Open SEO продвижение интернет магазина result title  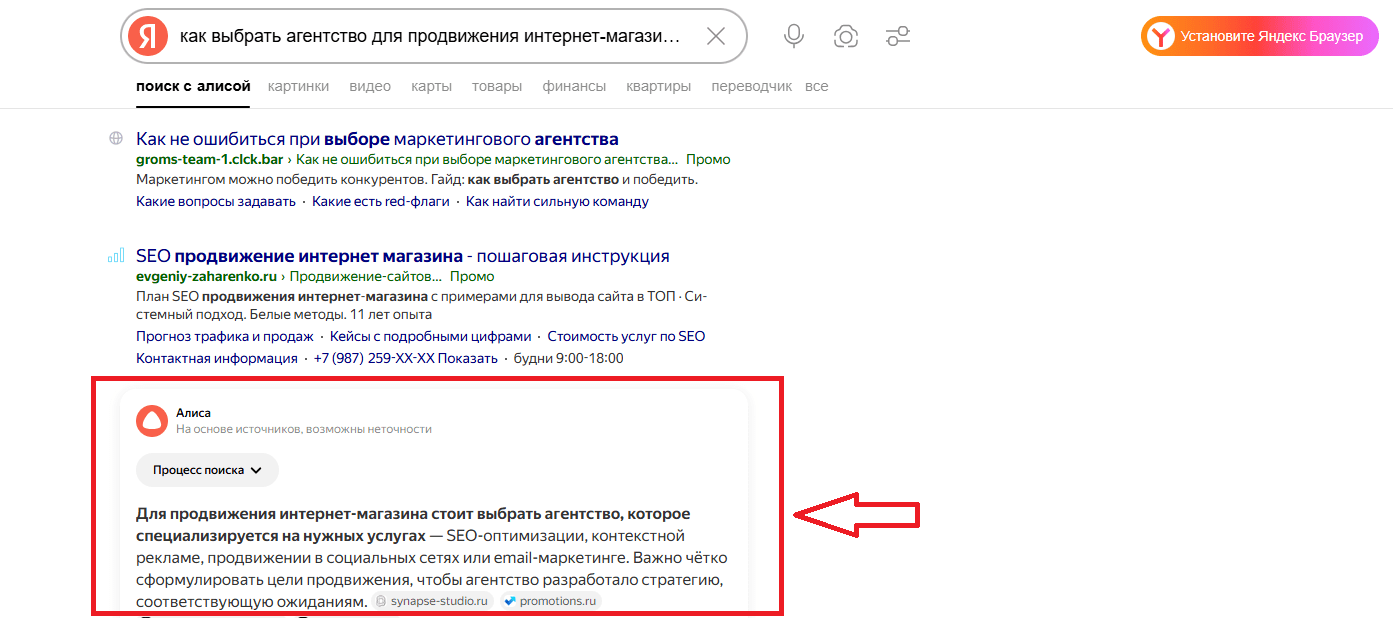403,256
